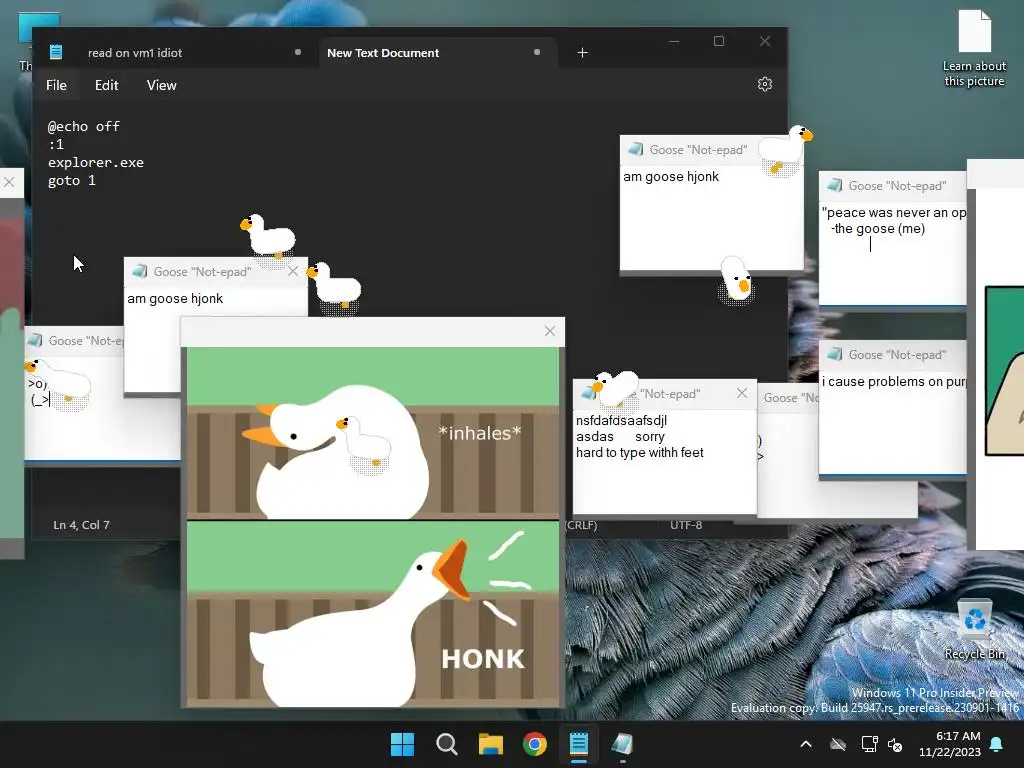1024x768 pixels.
Task: Click title icon of 'peace was never' Not-epad
Action: pyautogui.click(x=835, y=185)
